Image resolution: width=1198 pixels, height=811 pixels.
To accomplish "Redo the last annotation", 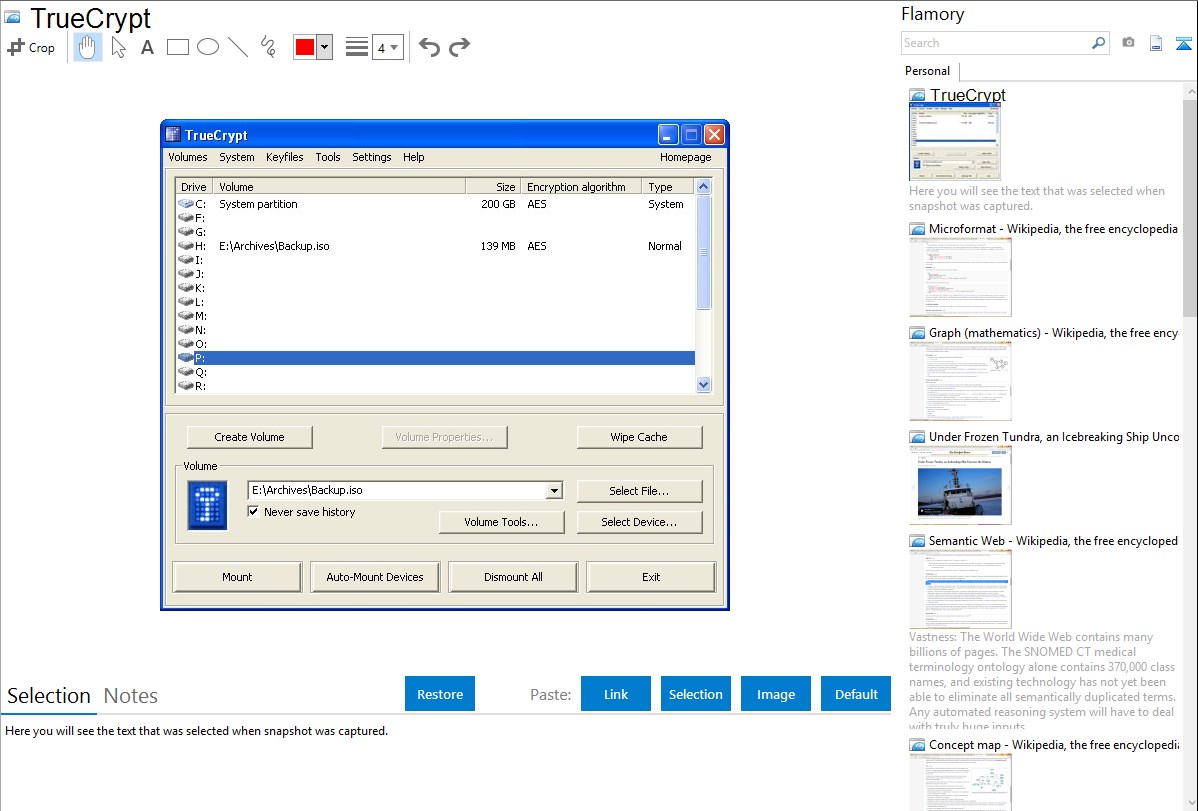I will [459, 47].
